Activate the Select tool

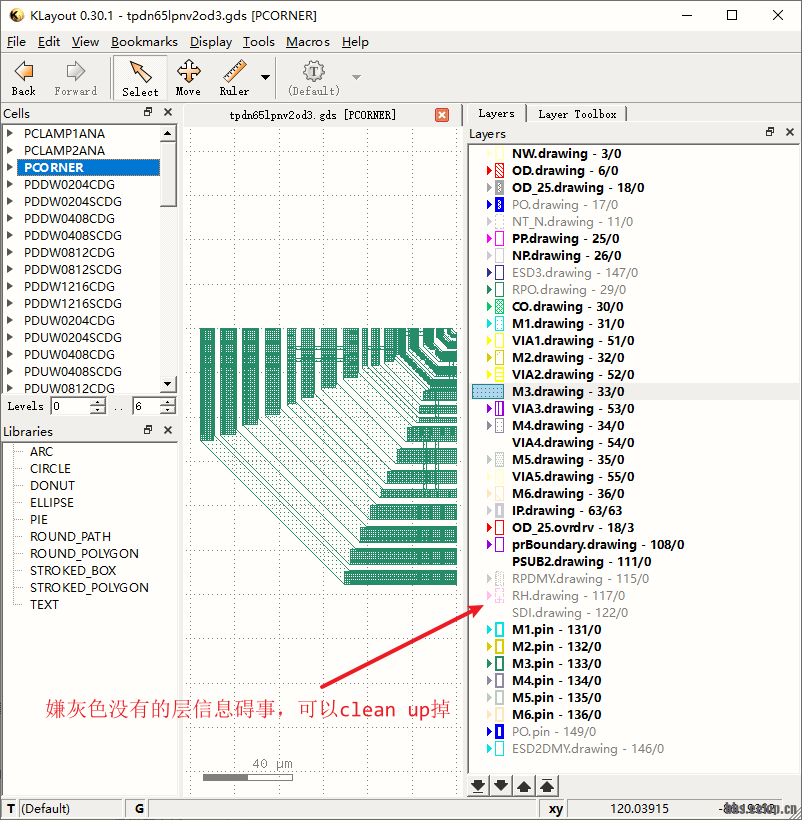[140, 77]
